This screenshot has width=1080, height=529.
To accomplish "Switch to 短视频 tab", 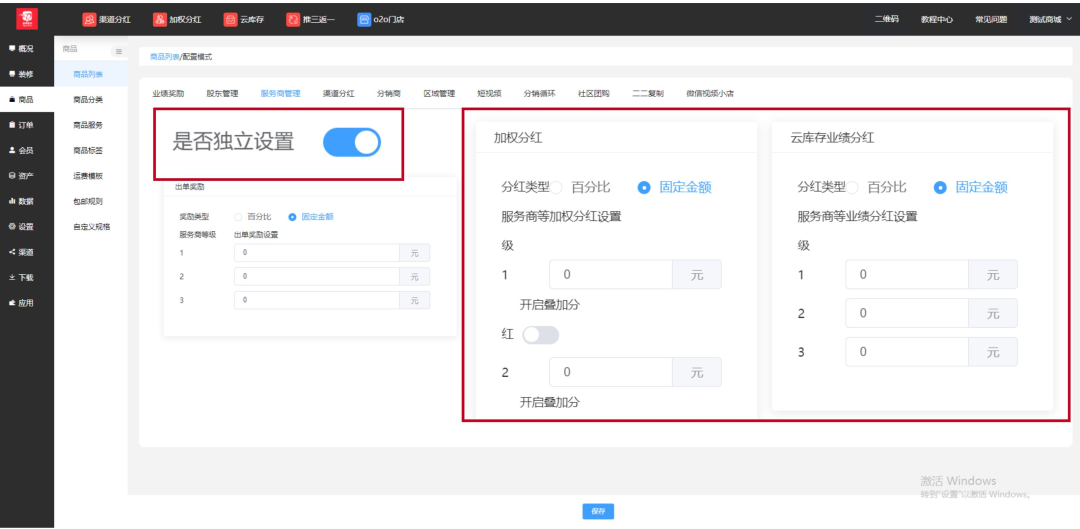I will (x=489, y=94).
